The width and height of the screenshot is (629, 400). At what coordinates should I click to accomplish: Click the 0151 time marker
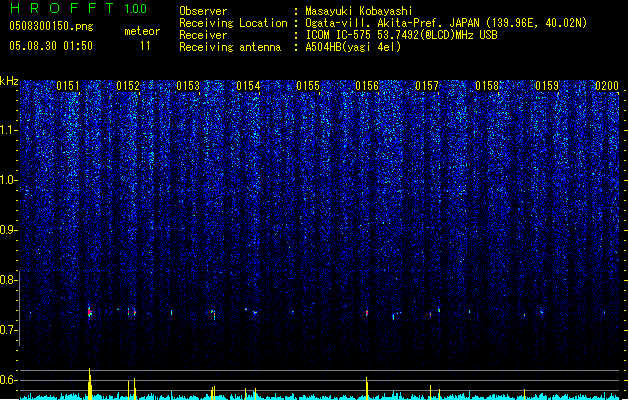click(x=68, y=86)
